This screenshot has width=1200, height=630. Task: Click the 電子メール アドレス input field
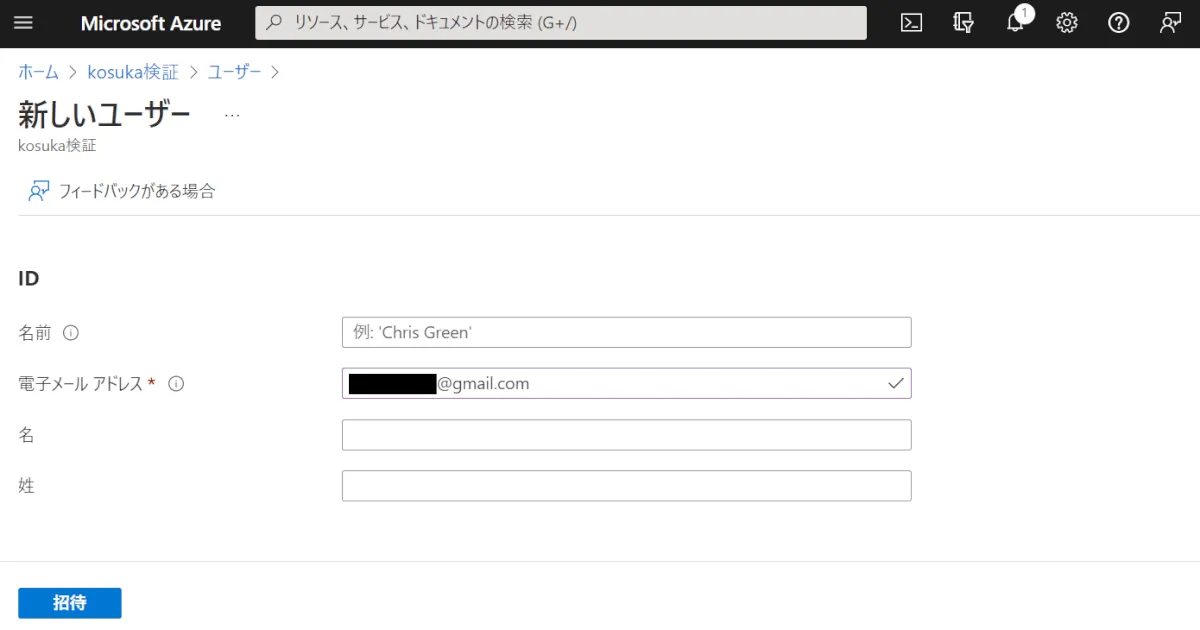point(627,383)
